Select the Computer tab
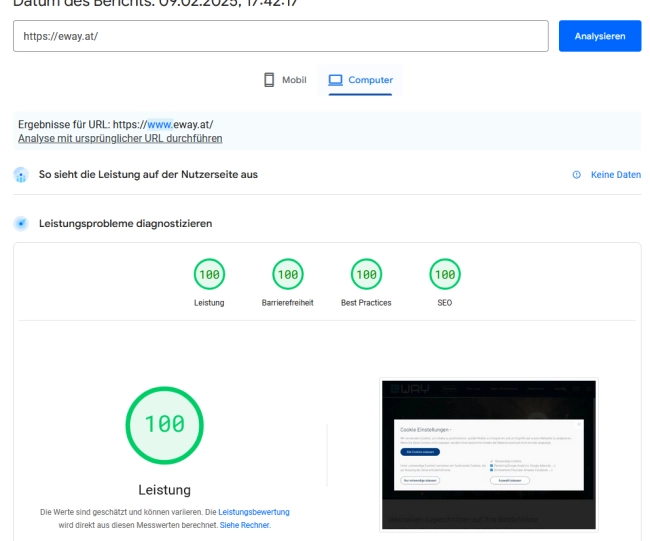 click(360, 80)
